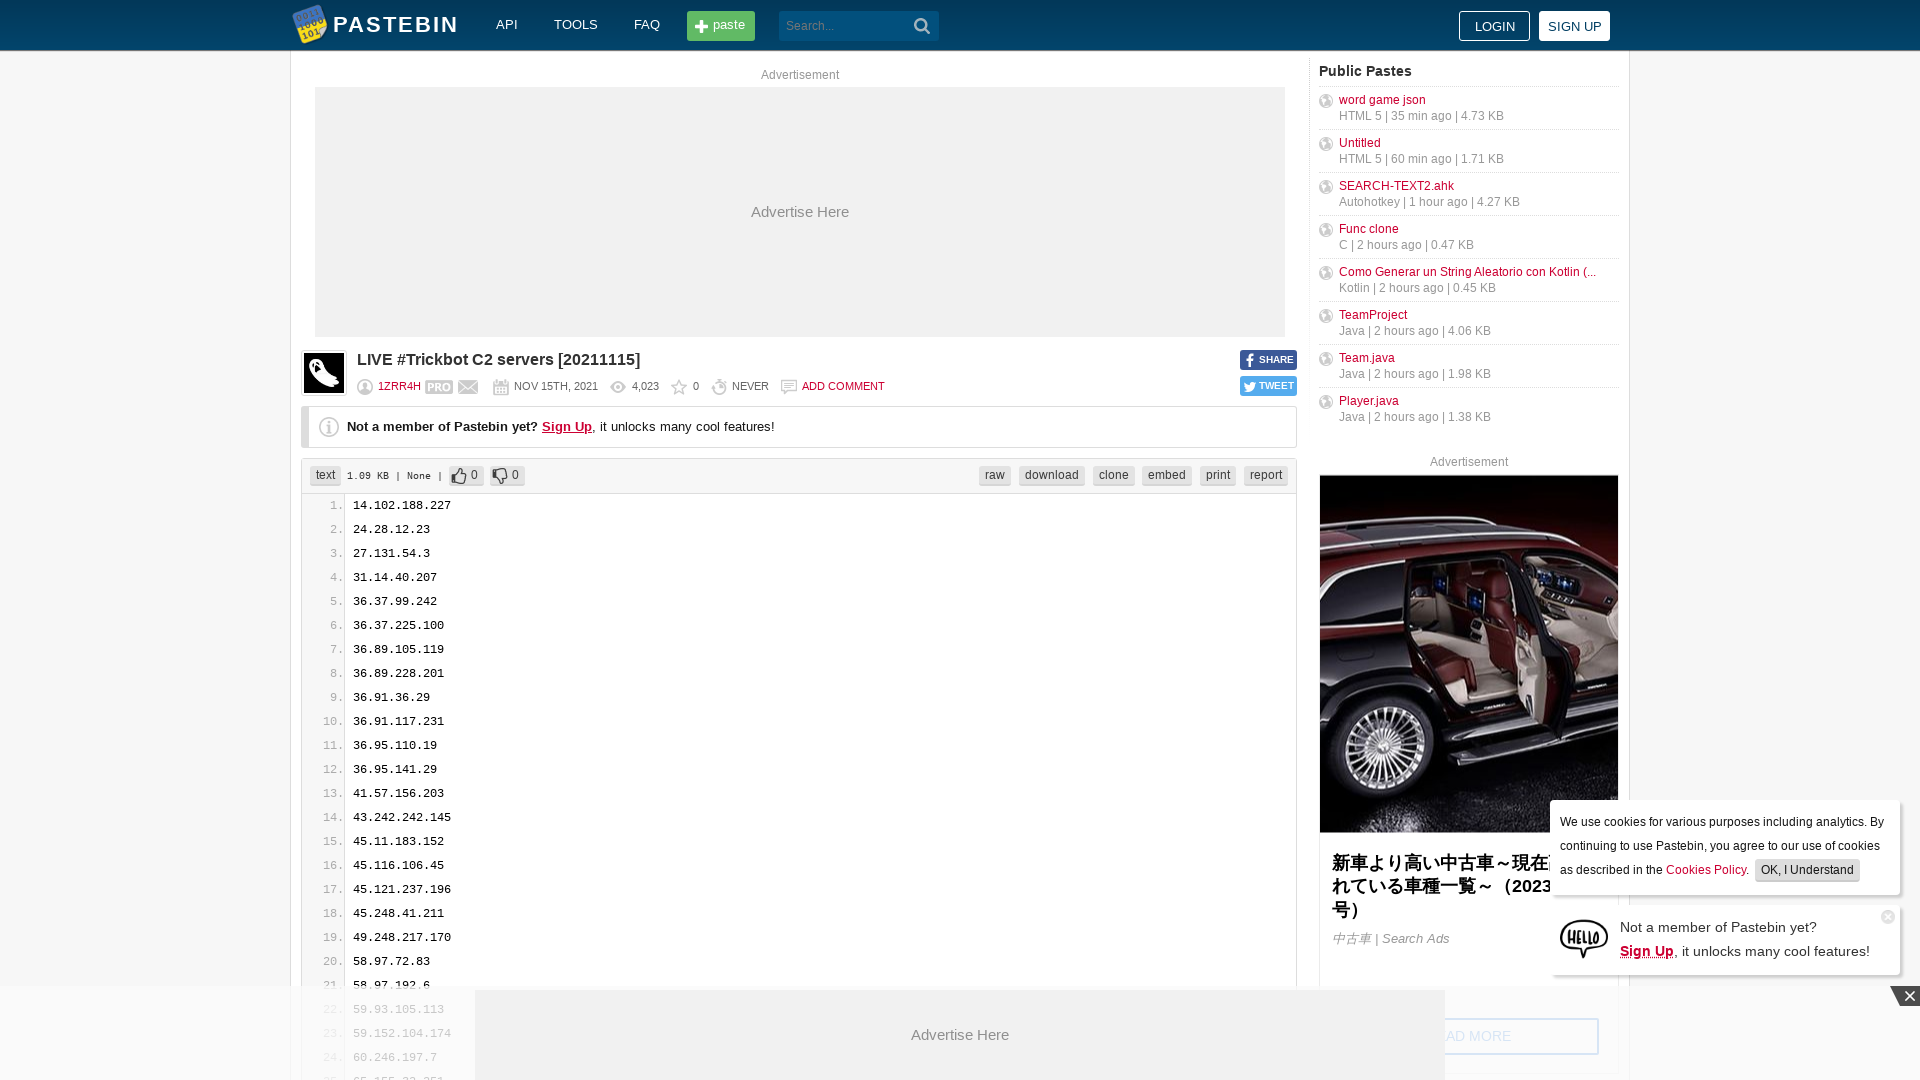The width and height of the screenshot is (1920, 1080).
Task: Click globe icon beside TeamProject
Action: (x=1326, y=316)
